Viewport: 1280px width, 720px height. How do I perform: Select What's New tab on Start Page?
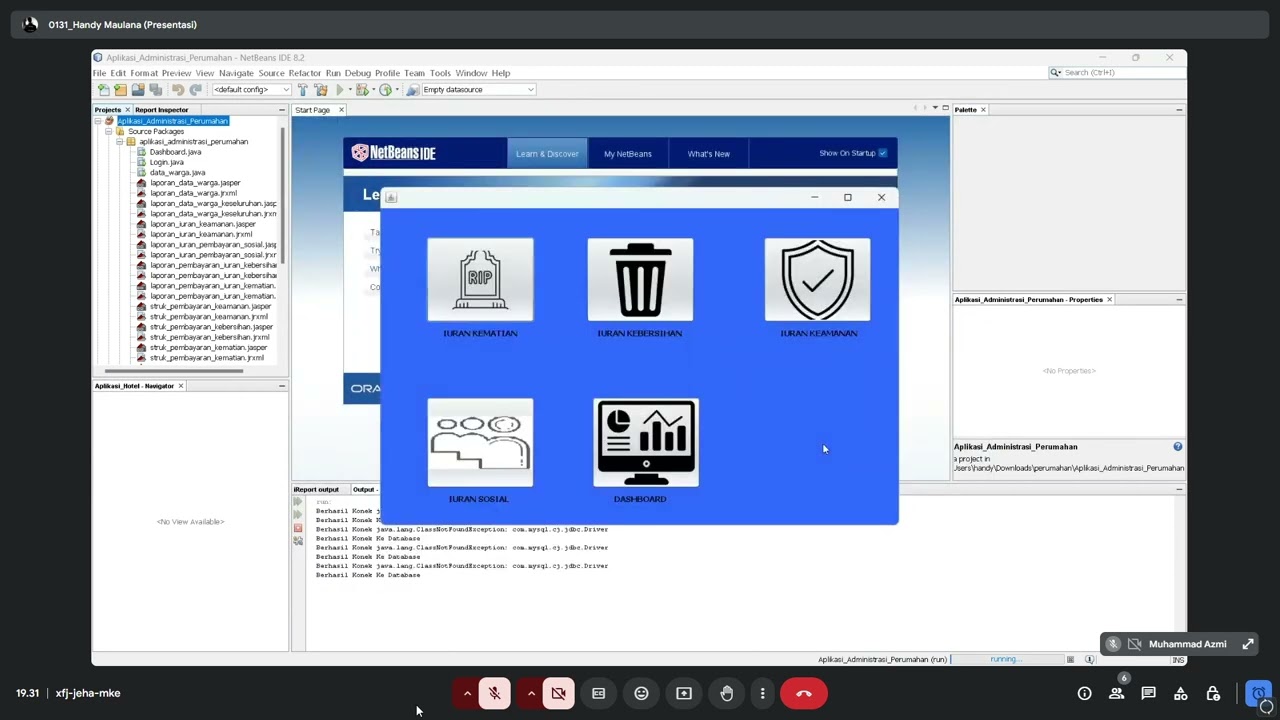click(x=709, y=153)
